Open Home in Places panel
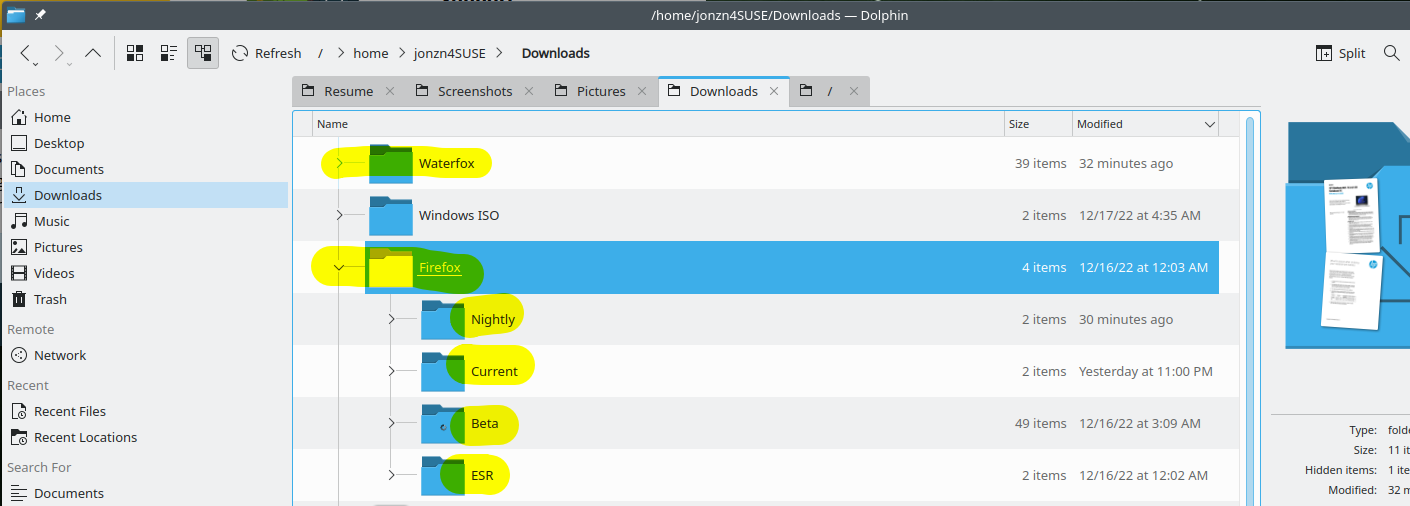The width and height of the screenshot is (1410, 506). 144,117
